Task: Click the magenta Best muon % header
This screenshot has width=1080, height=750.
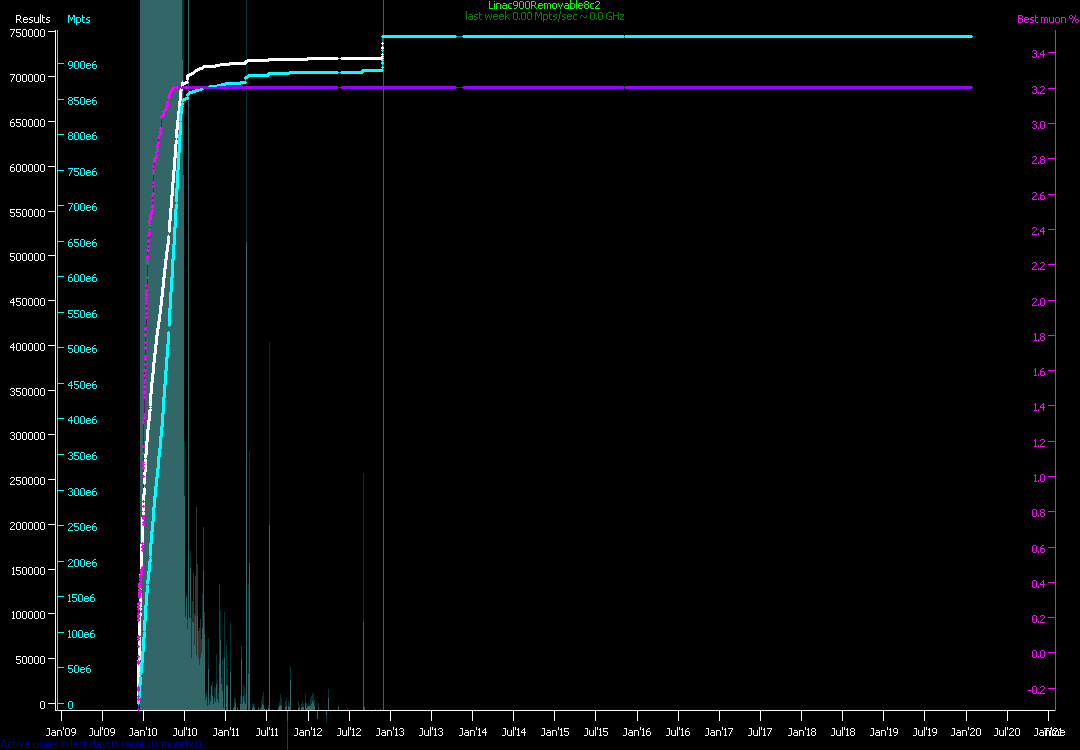Action: [x=1041, y=19]
